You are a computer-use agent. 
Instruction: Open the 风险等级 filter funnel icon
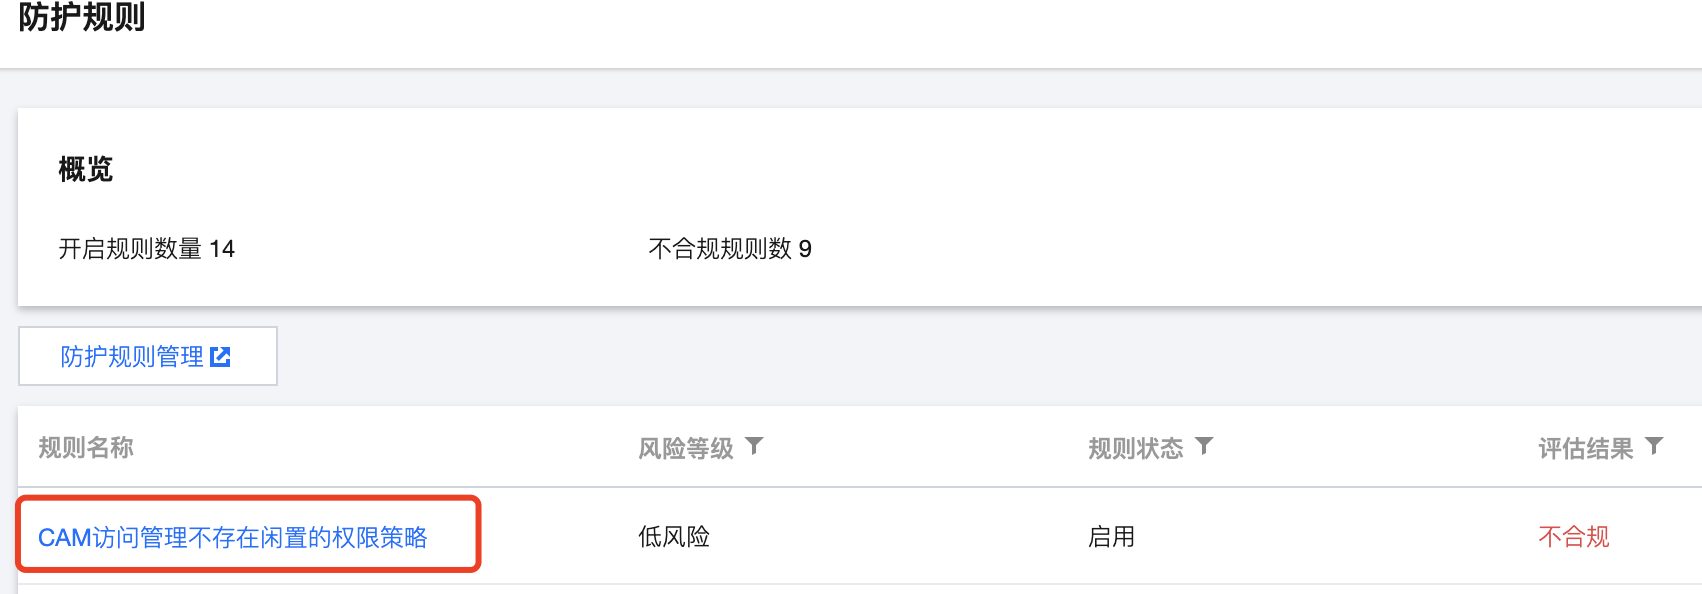point(754,446)
